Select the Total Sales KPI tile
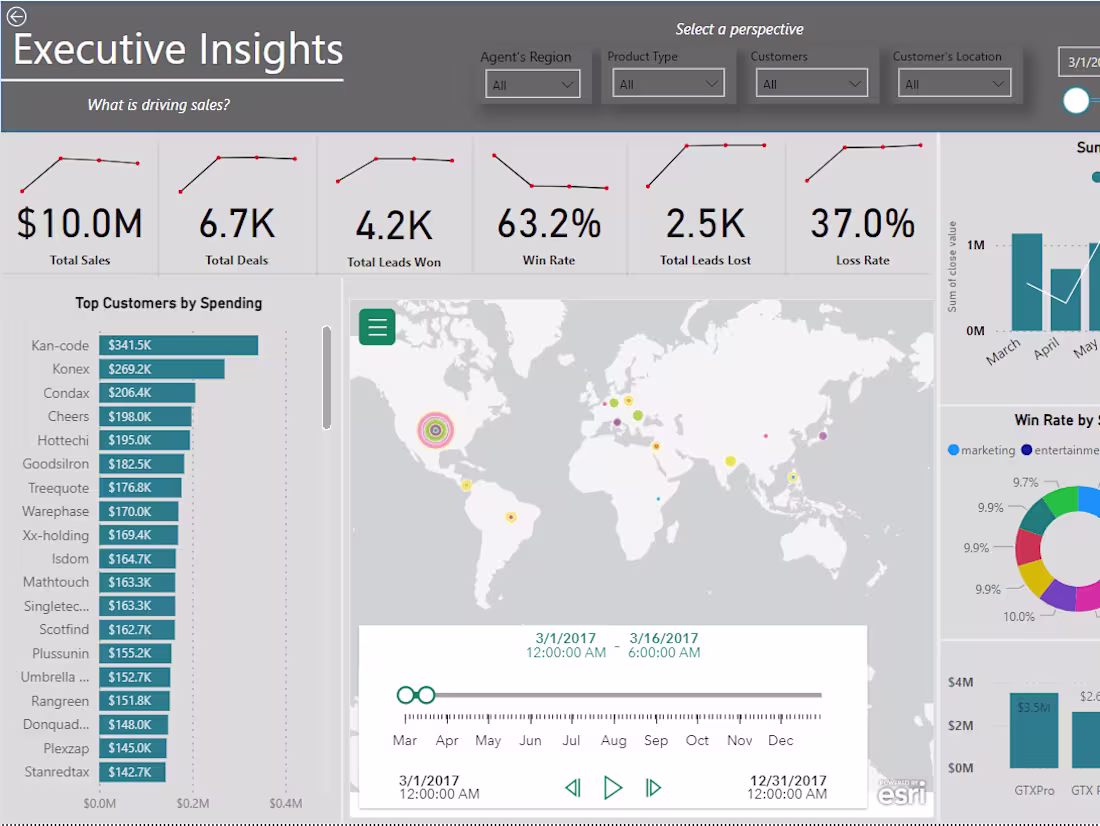 pos(80,205)
